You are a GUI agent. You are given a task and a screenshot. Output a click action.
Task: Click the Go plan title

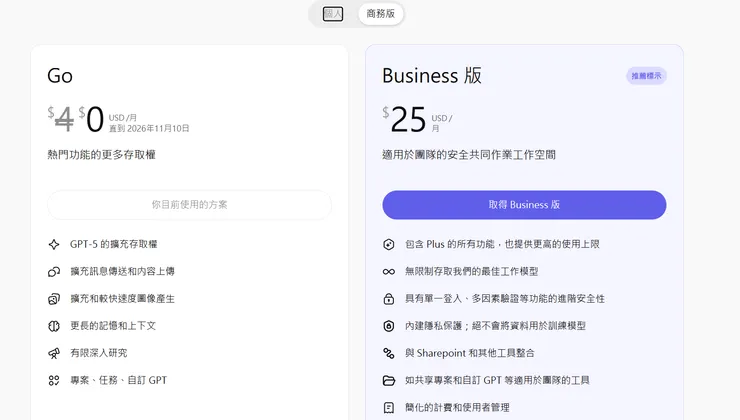(x=60, y=76)
